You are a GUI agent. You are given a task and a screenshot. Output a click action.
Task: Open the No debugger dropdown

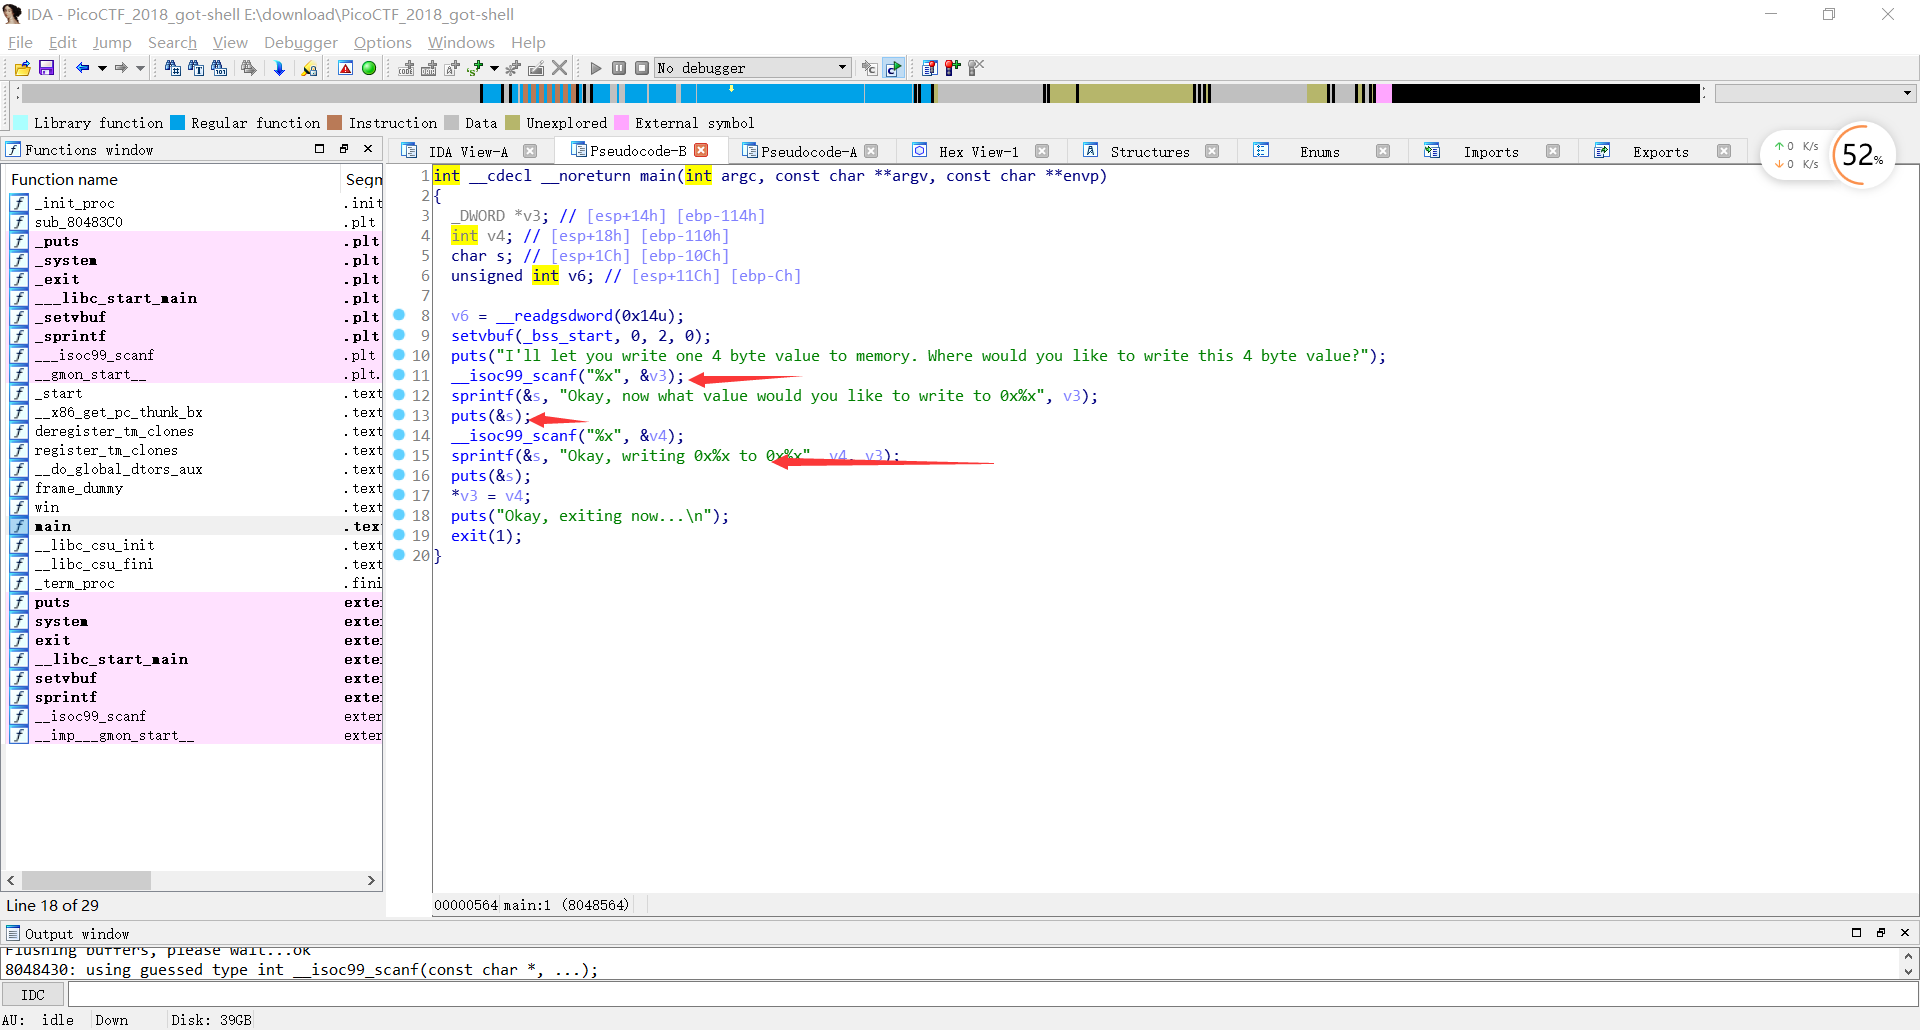point(752,68)
